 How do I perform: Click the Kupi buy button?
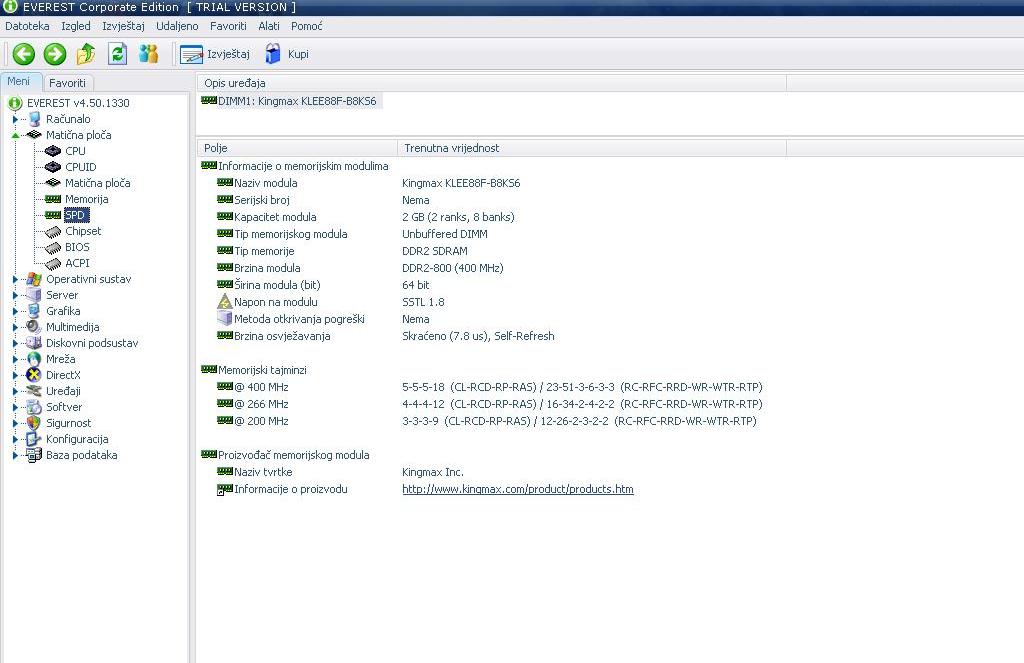(286, 54)
